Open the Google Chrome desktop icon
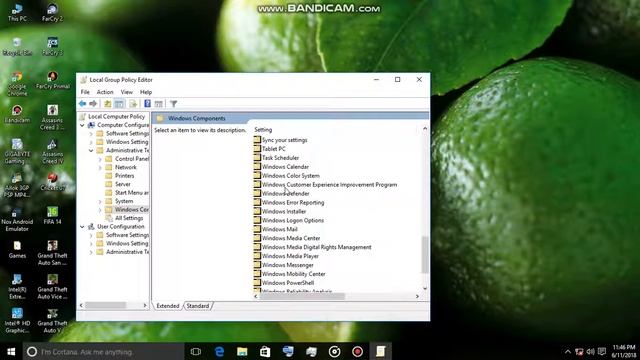This screenshot has width=640, height=360. [17, 84]
